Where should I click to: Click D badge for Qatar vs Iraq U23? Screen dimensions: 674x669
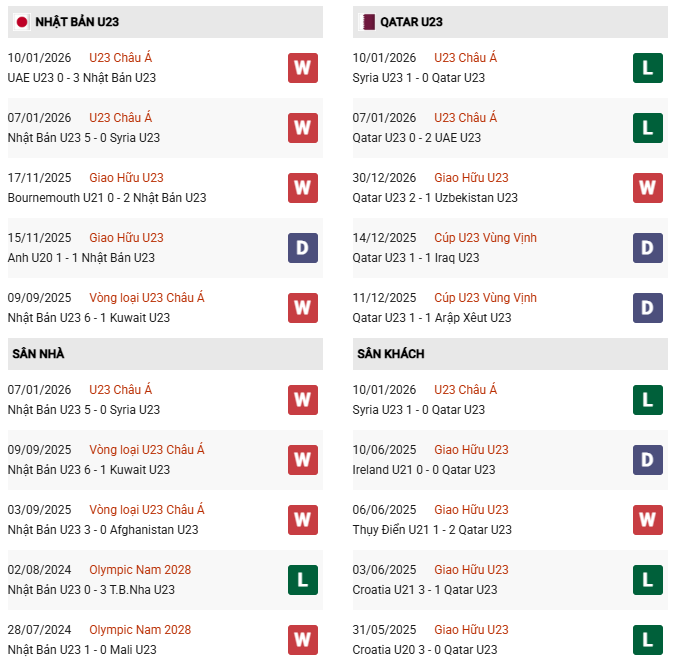pos(648,248)
